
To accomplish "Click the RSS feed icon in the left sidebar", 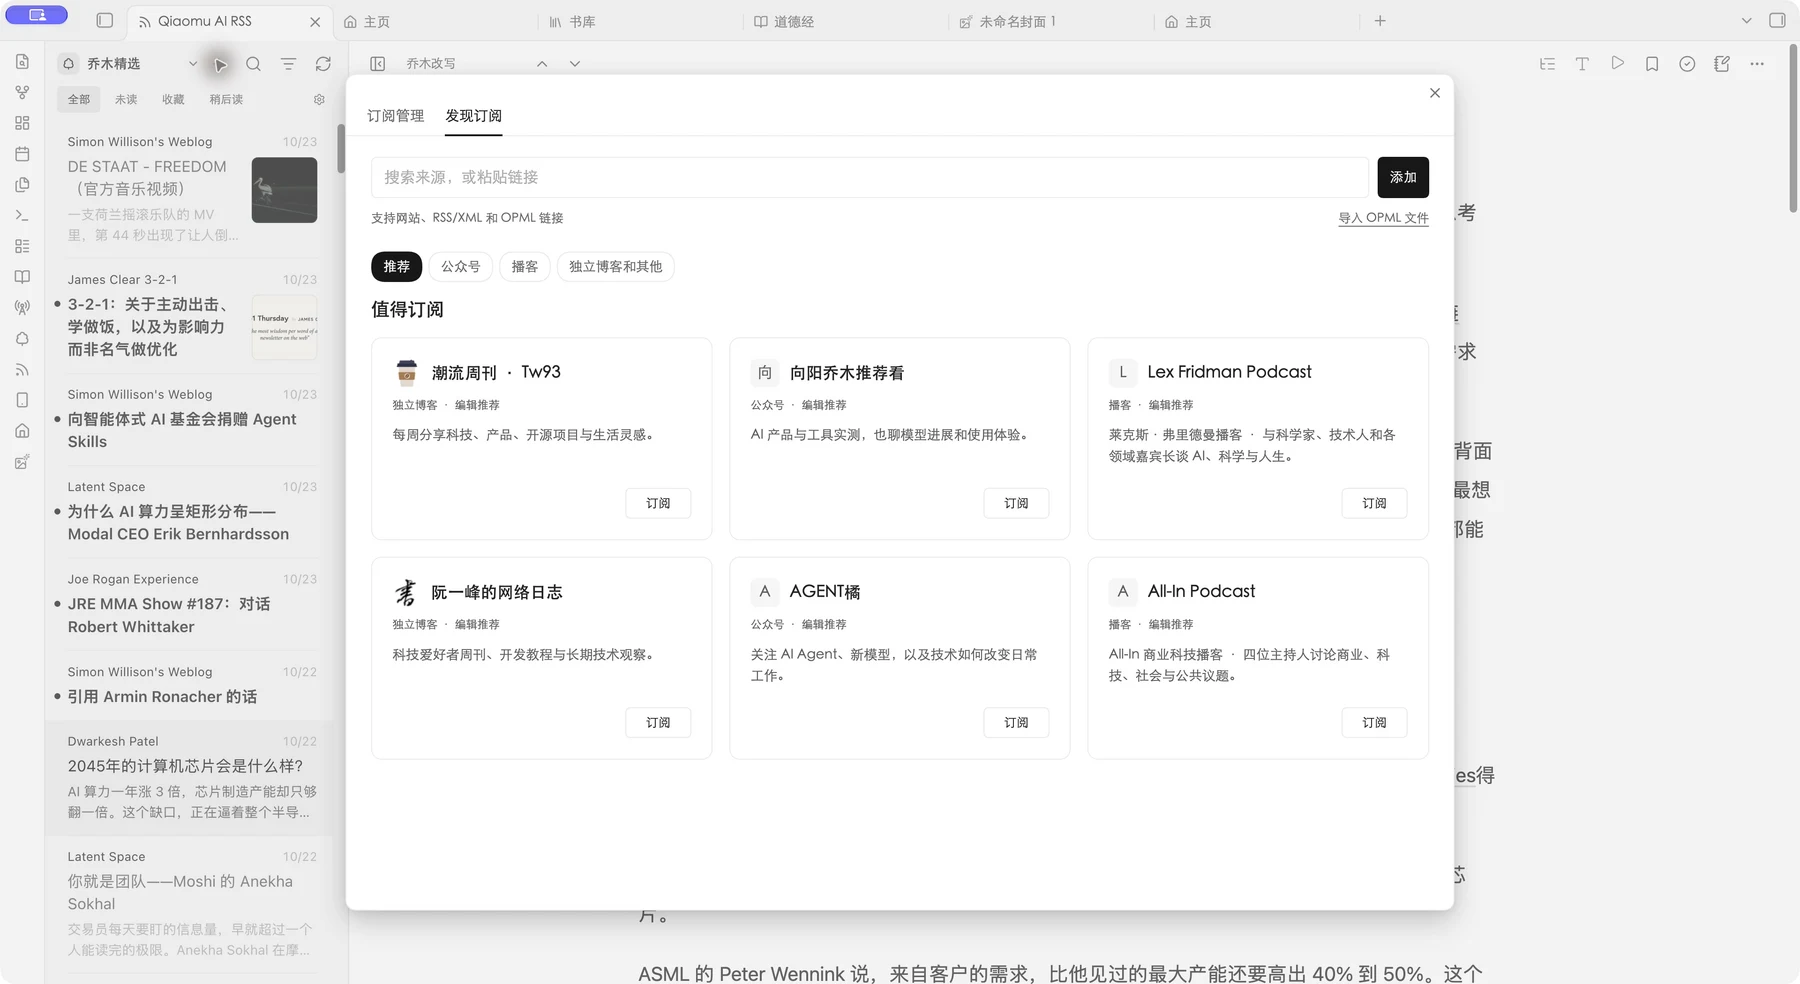I will (22, 370).
